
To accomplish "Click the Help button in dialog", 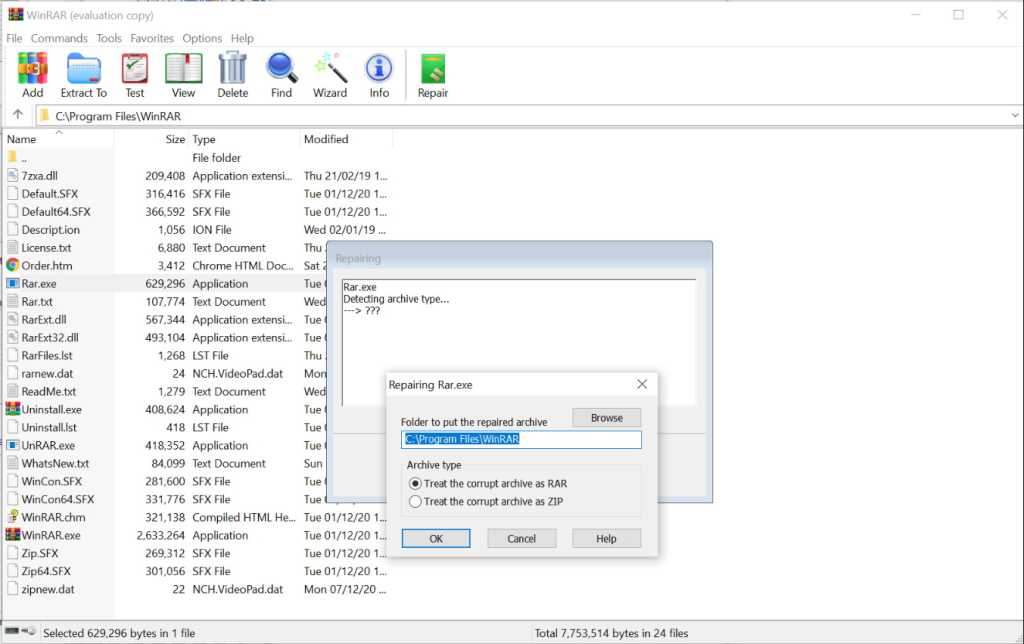I will (x=606, y=538).
